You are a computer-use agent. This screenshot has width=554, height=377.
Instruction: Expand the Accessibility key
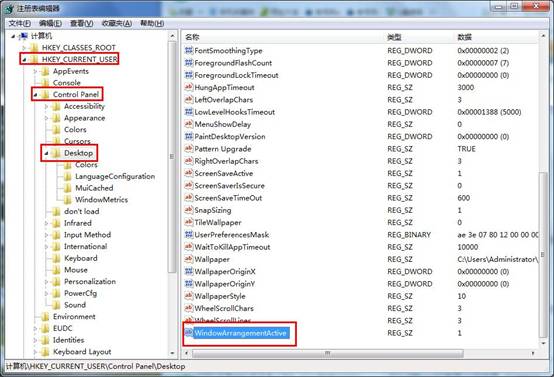pyautogui.click(x=46, y=106)
